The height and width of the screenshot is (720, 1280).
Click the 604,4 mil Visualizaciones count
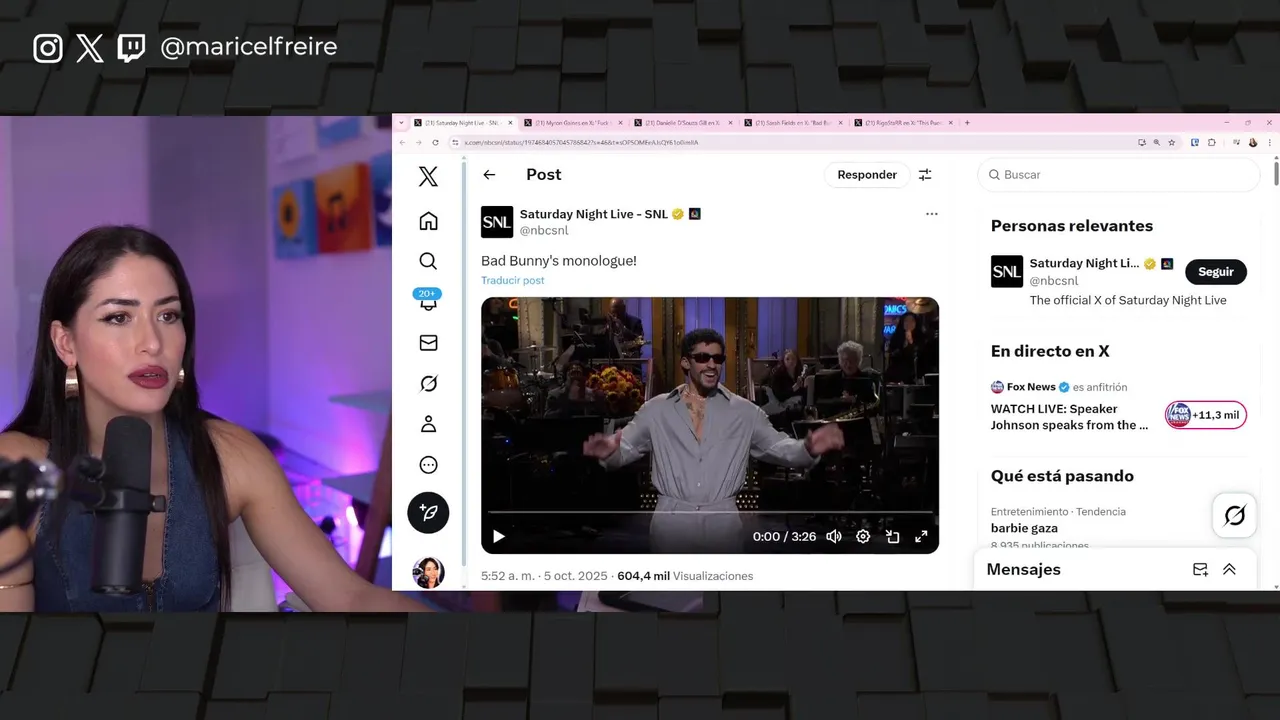(x=685, y=577)
